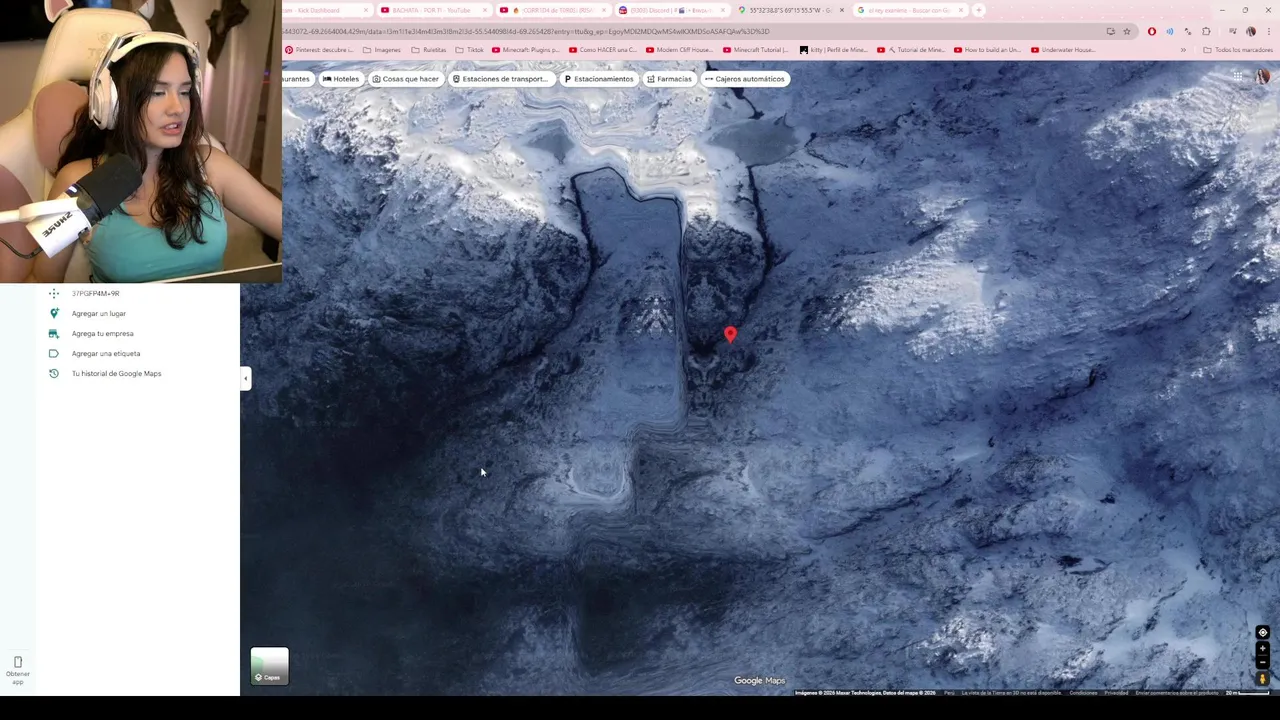Filter by Estaciones de transporte chip
Screen dimensions: 1280x720
pyautogui.click(x=500, y=79)
